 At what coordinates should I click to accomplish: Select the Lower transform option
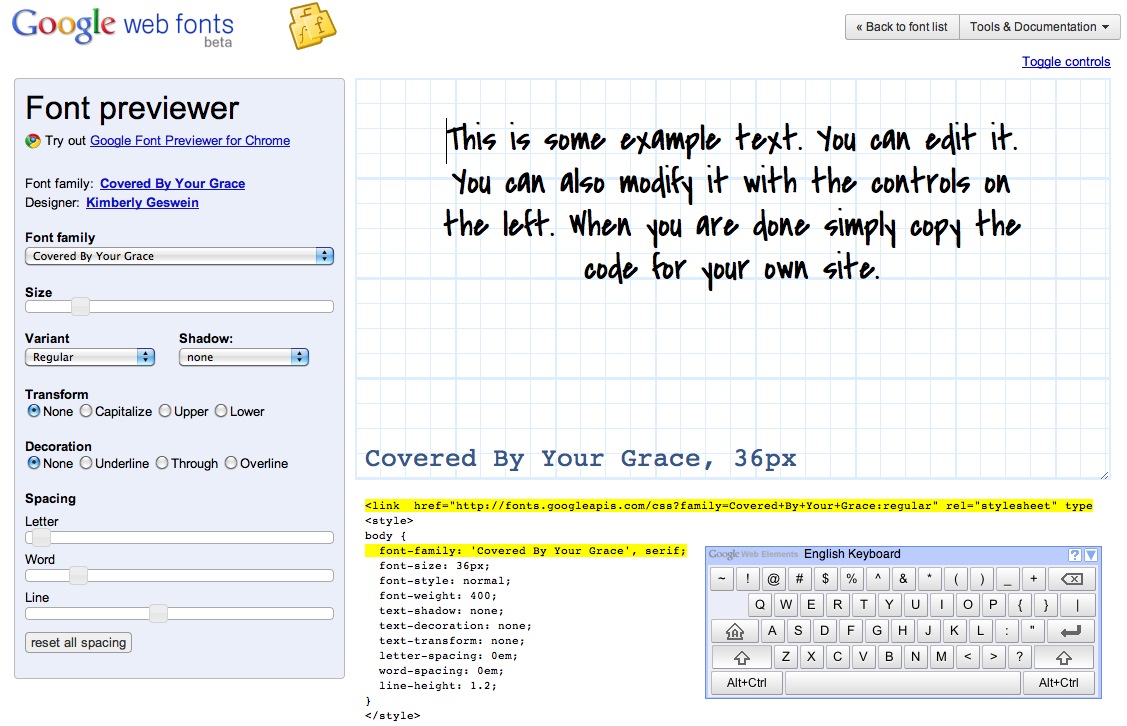tap(221, 411)
